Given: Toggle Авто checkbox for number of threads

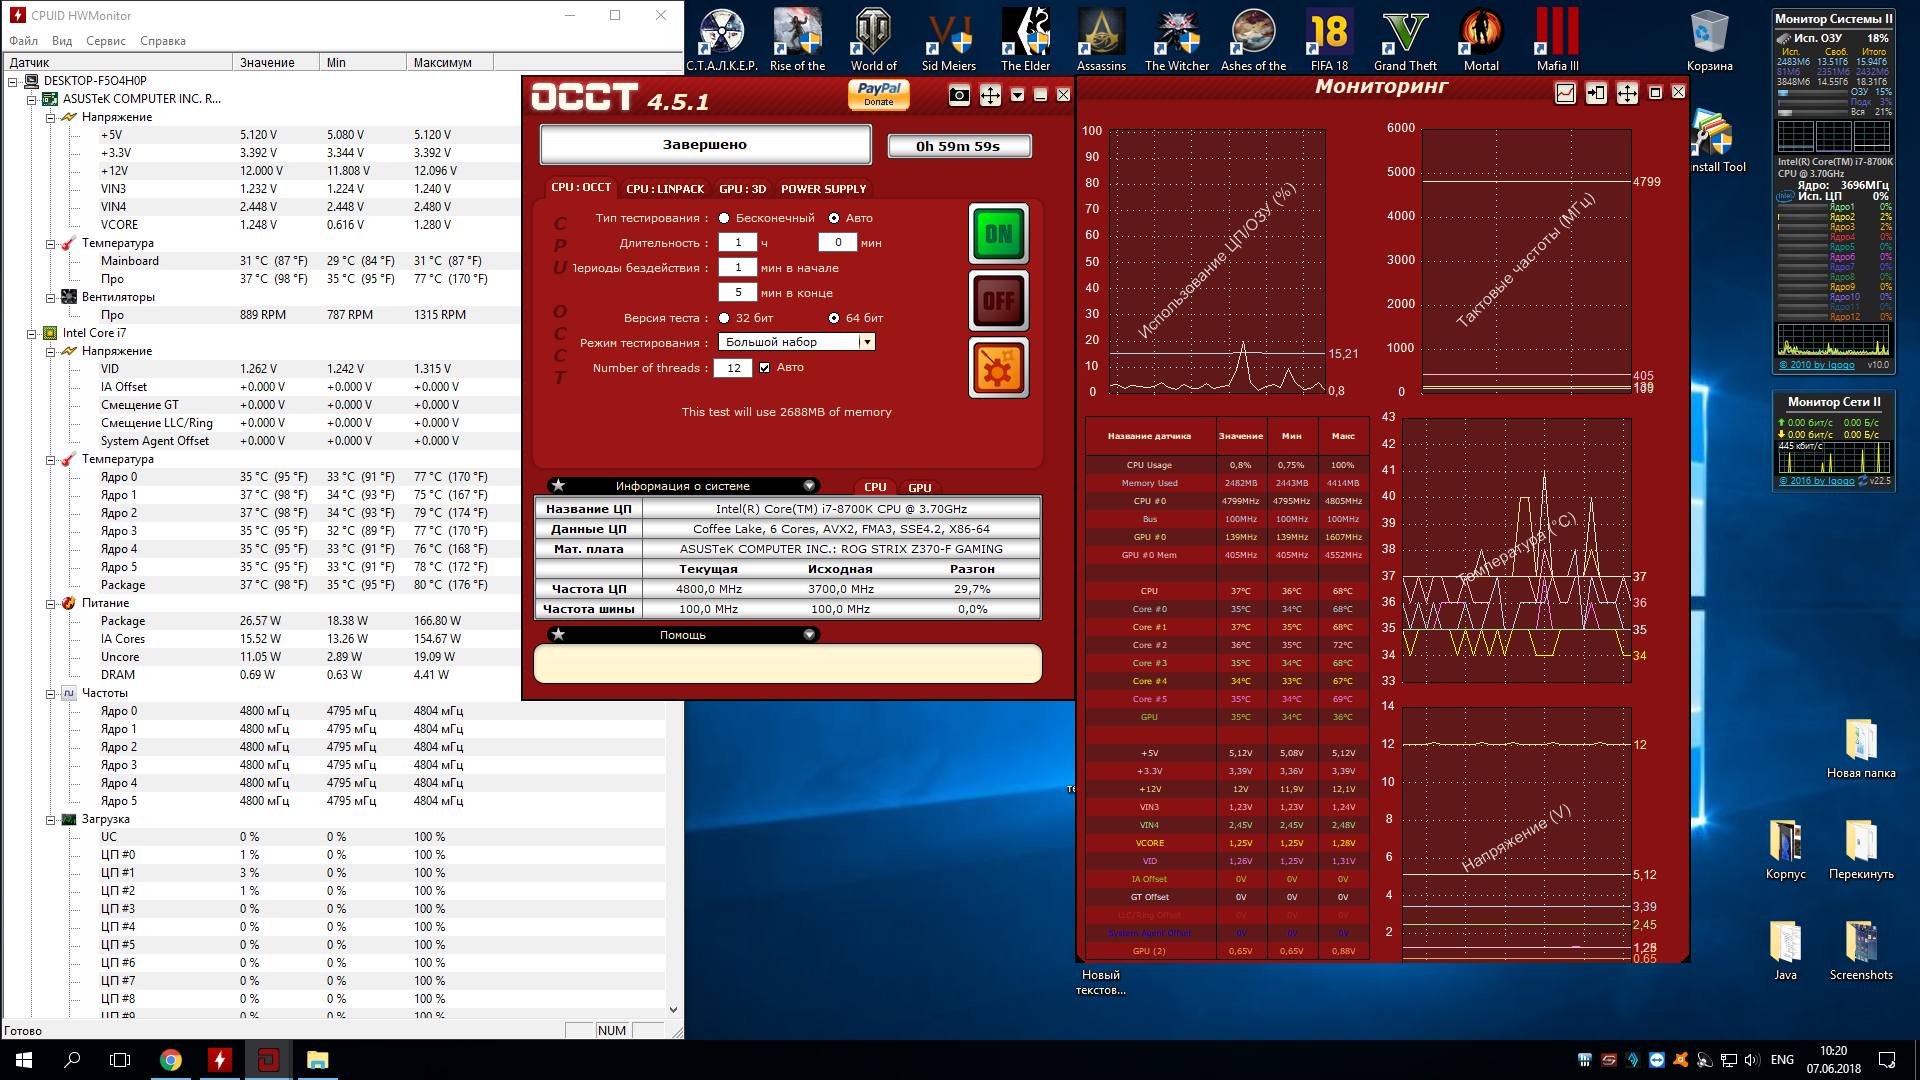Looking at the screenshot, I should pos(765,368).
